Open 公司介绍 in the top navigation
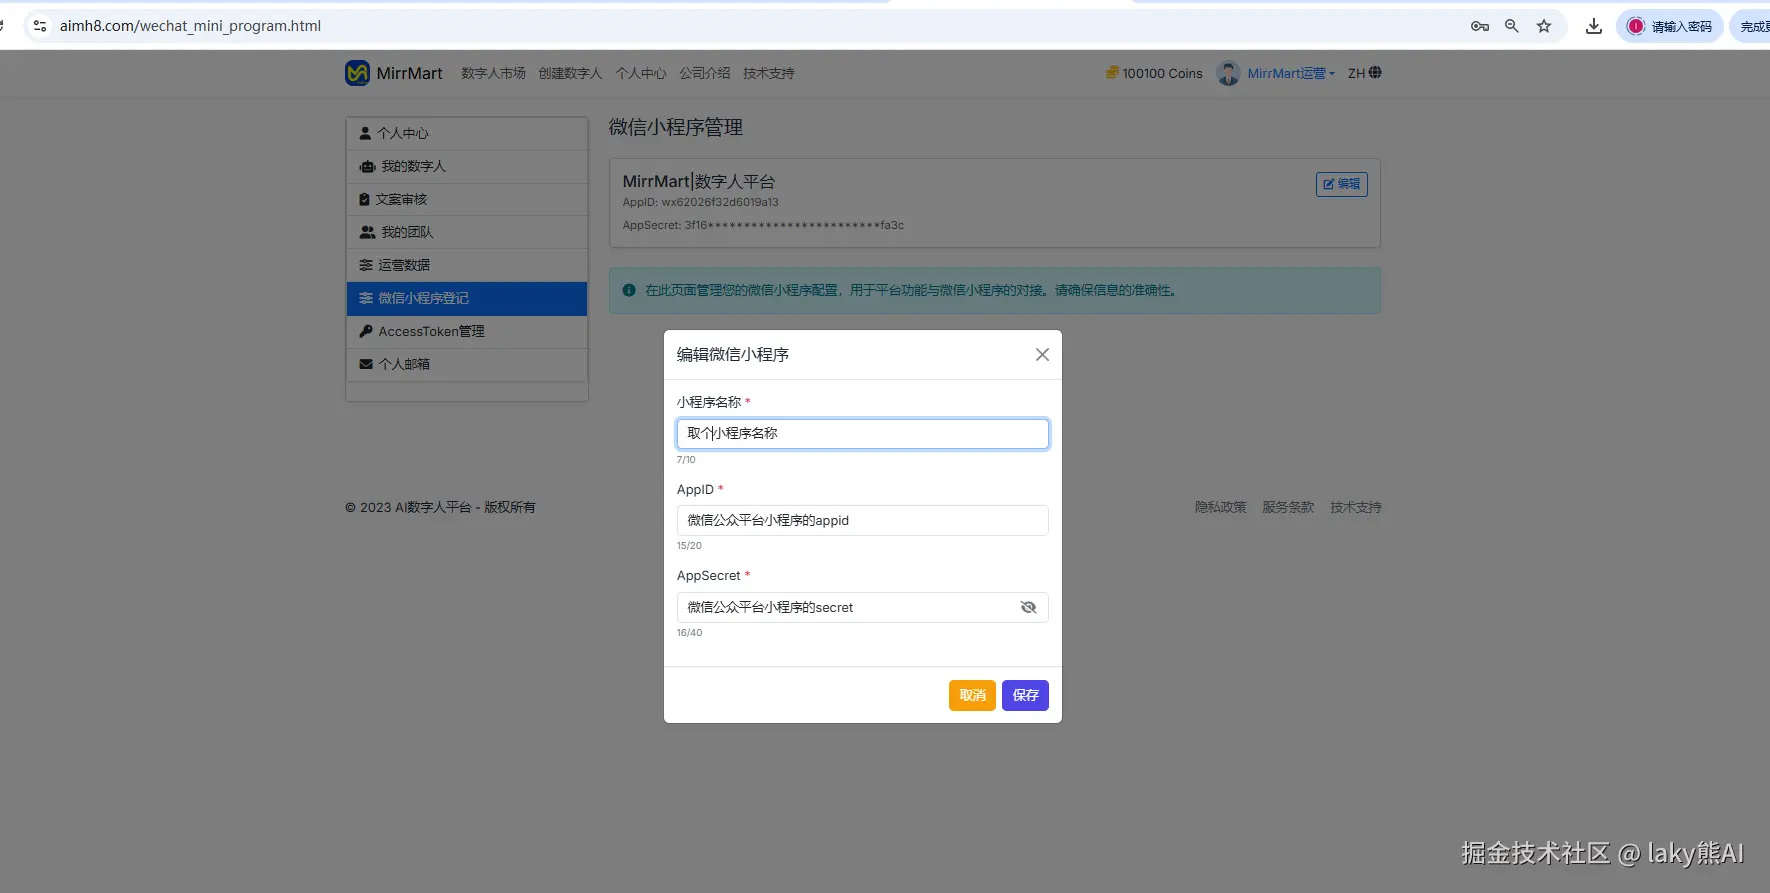 click(x=705, y=73)
